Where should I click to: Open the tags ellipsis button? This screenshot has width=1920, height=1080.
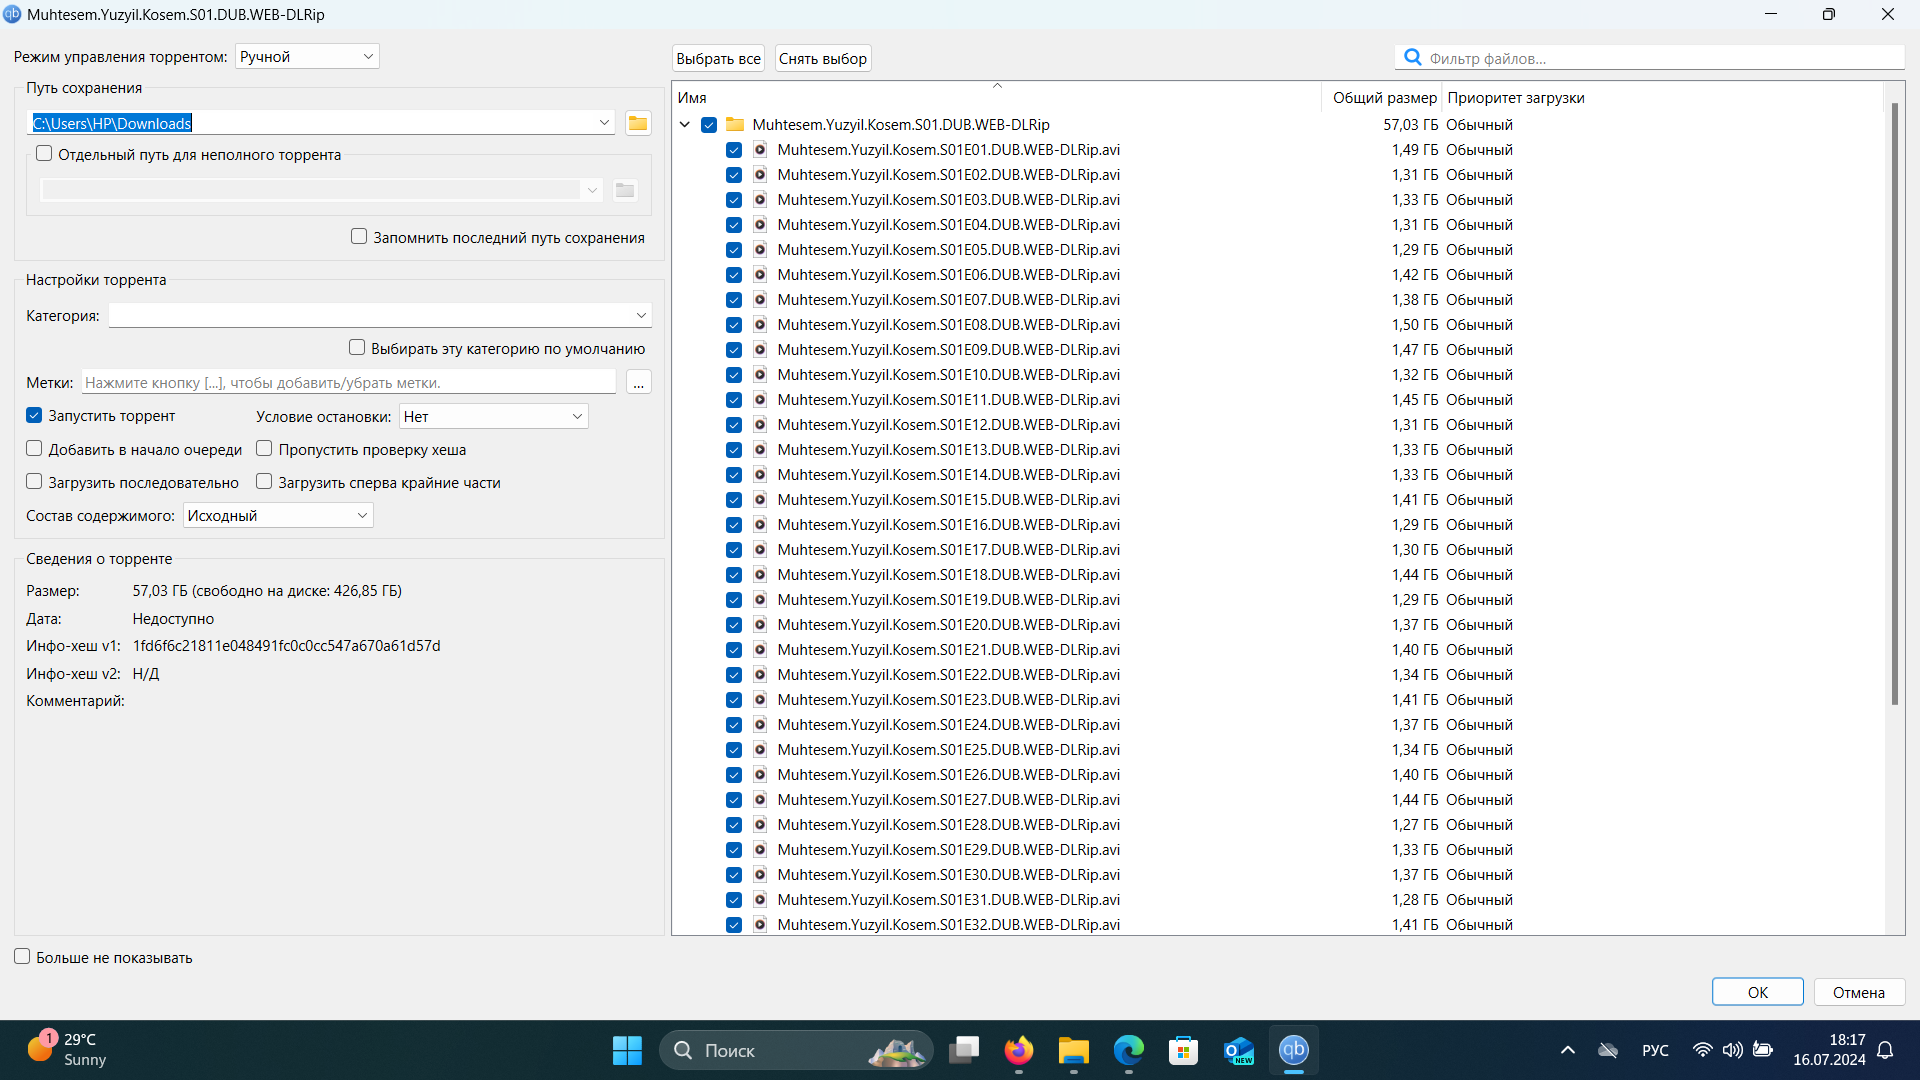point(638,383)
